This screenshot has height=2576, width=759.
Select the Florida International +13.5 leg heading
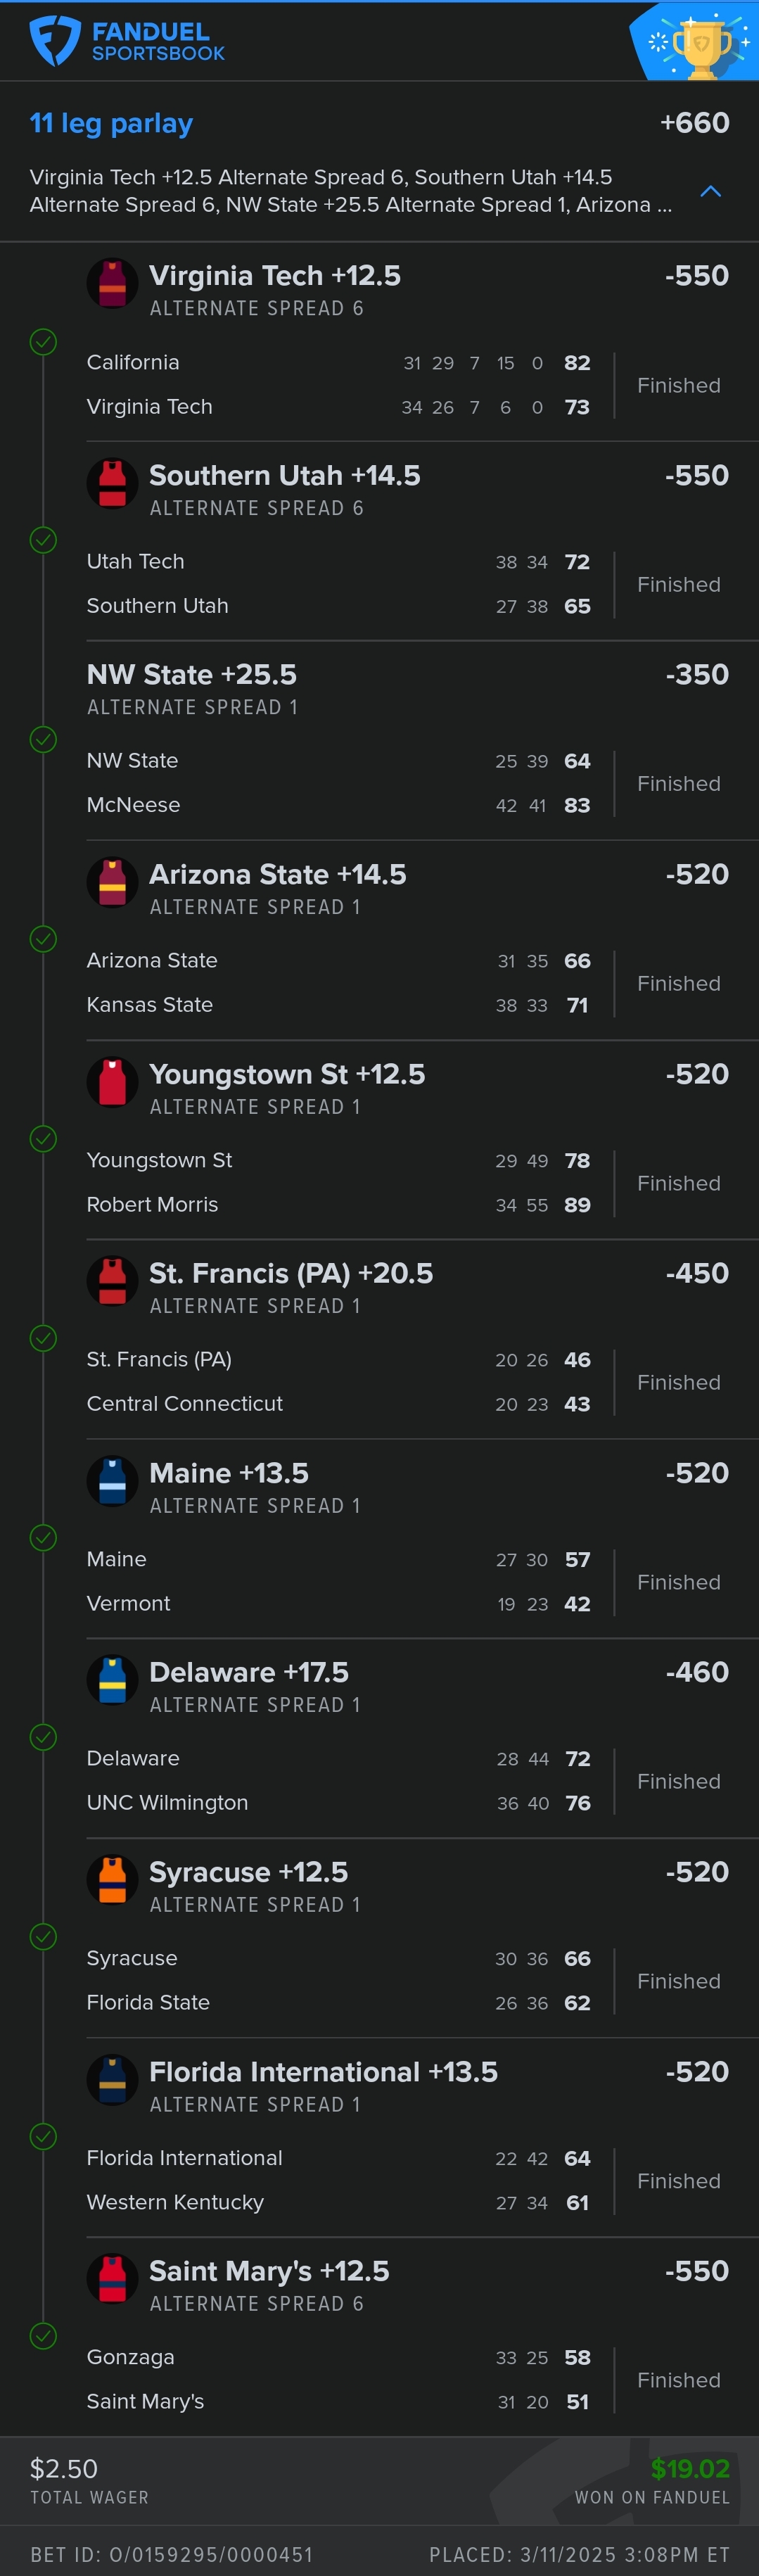pyautogui.click(x=323, y=2071)
